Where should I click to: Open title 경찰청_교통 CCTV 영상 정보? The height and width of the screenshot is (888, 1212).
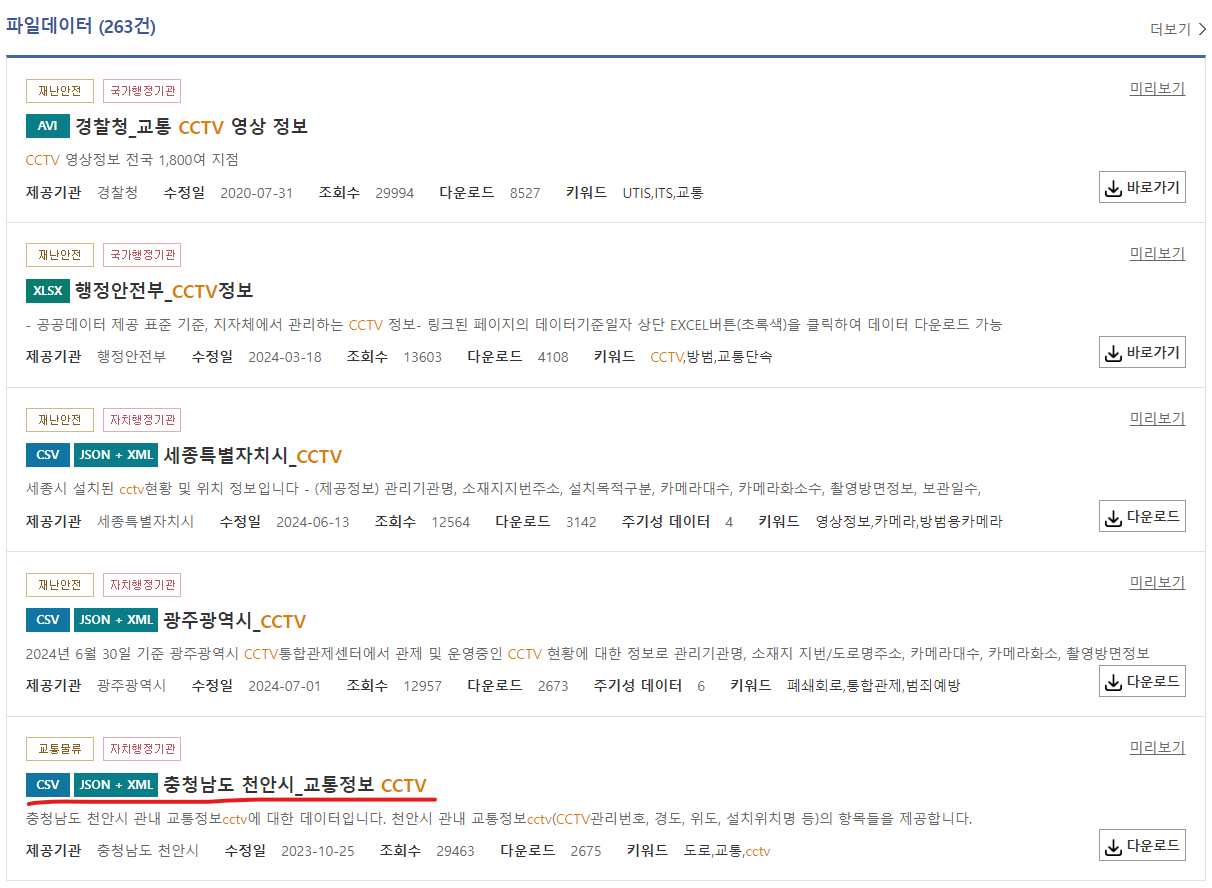pos(191,127)
